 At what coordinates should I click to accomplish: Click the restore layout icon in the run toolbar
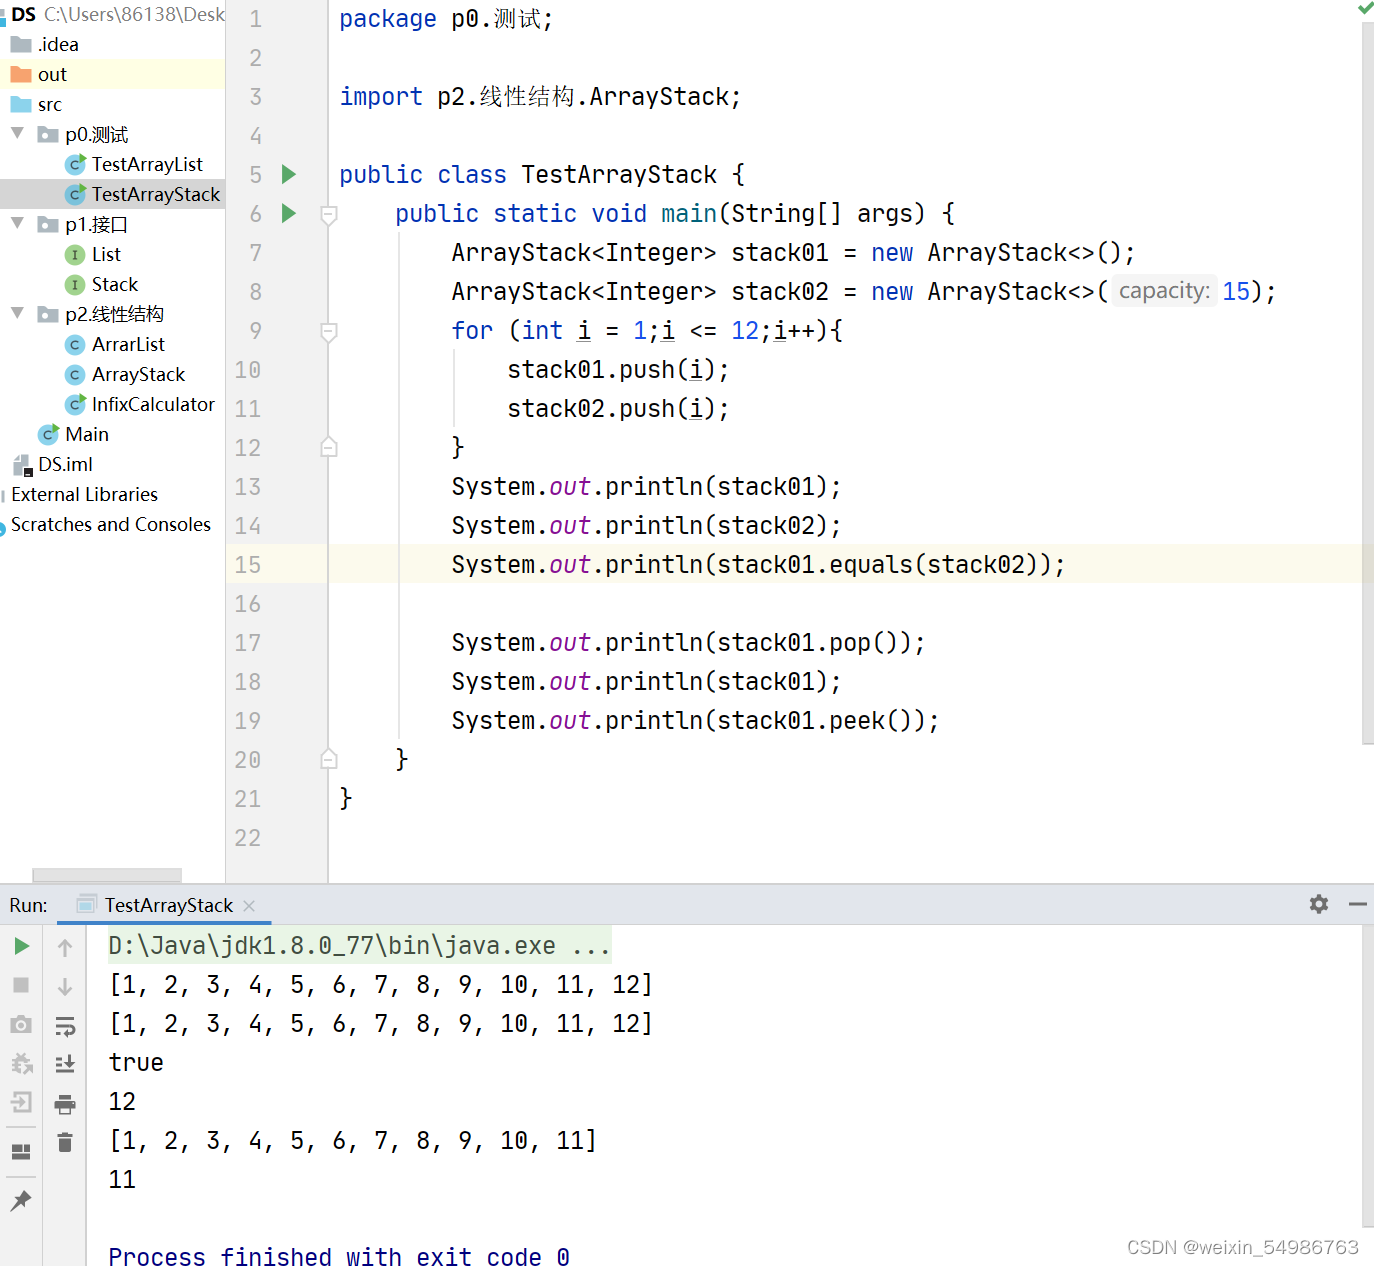(x=21, y=1151)
